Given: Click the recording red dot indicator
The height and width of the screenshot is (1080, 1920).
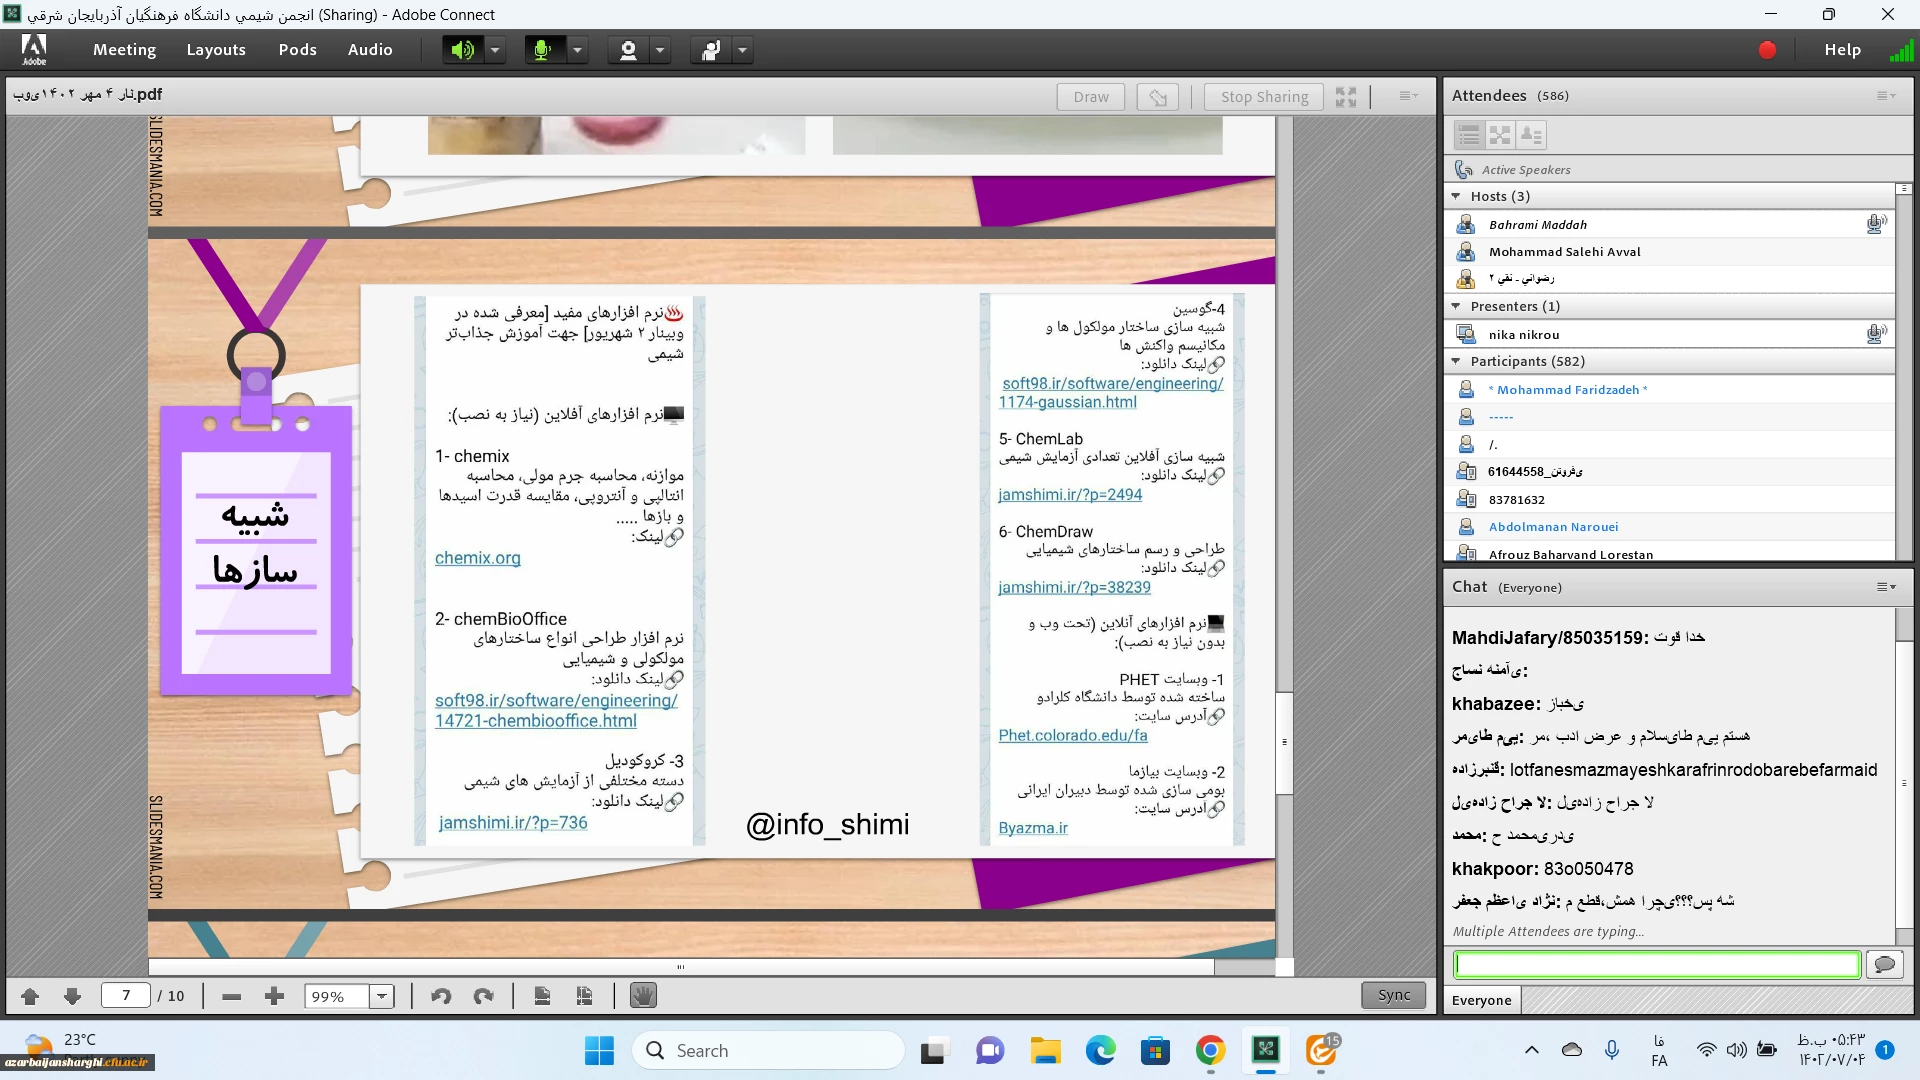Looking at the screenshot, I should [1767, 50].
